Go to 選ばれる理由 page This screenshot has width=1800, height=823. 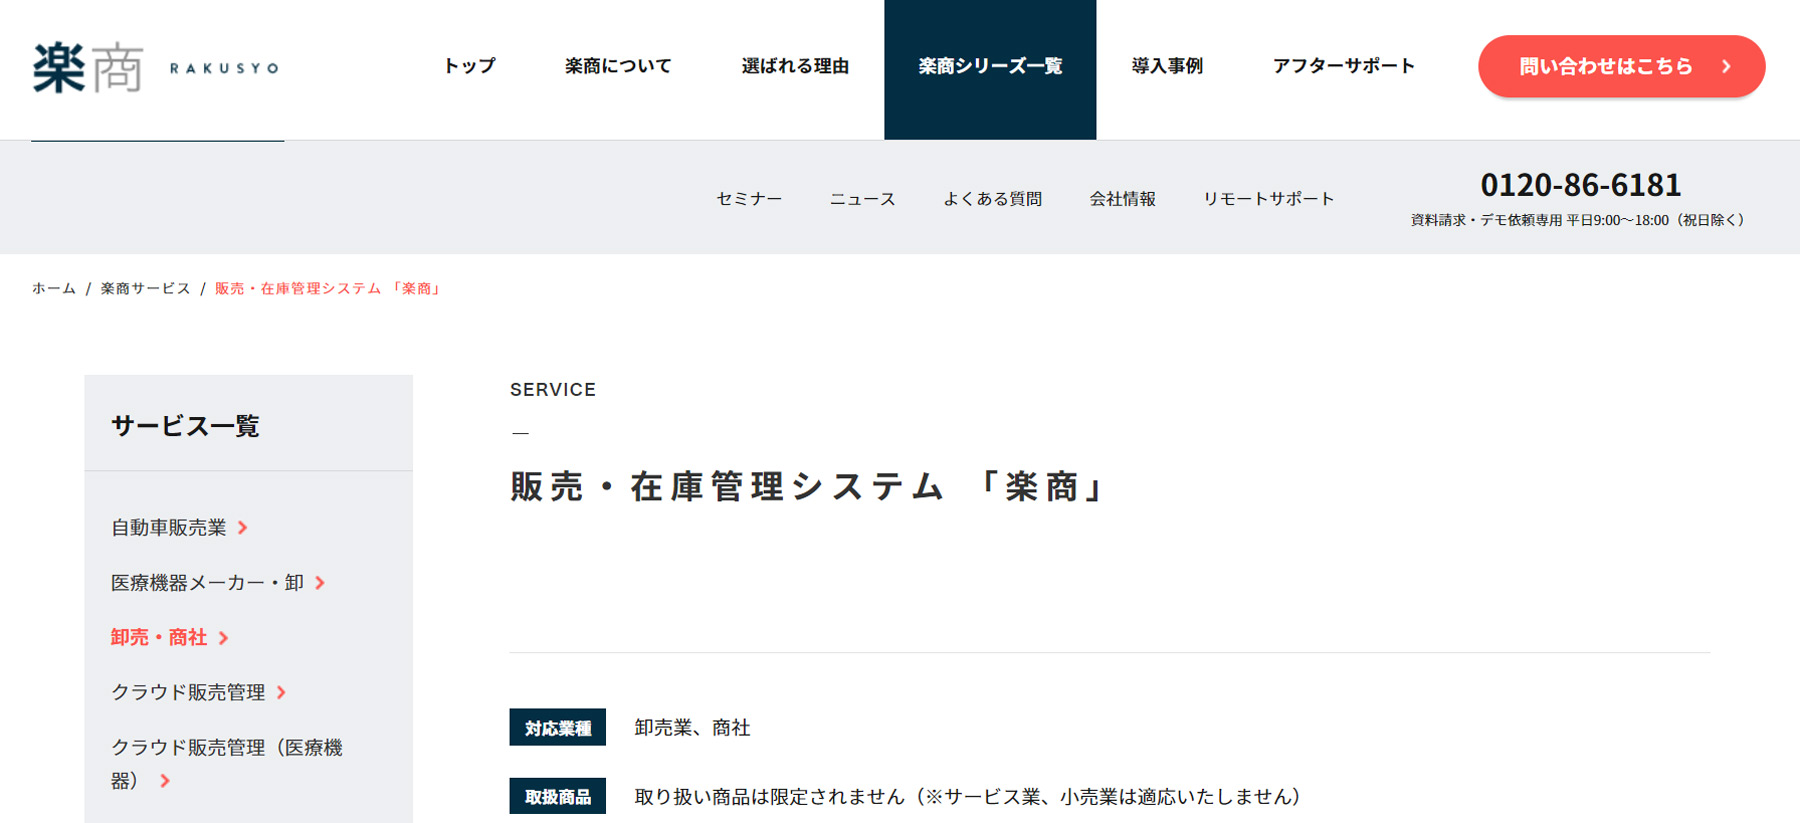point(795,66)
